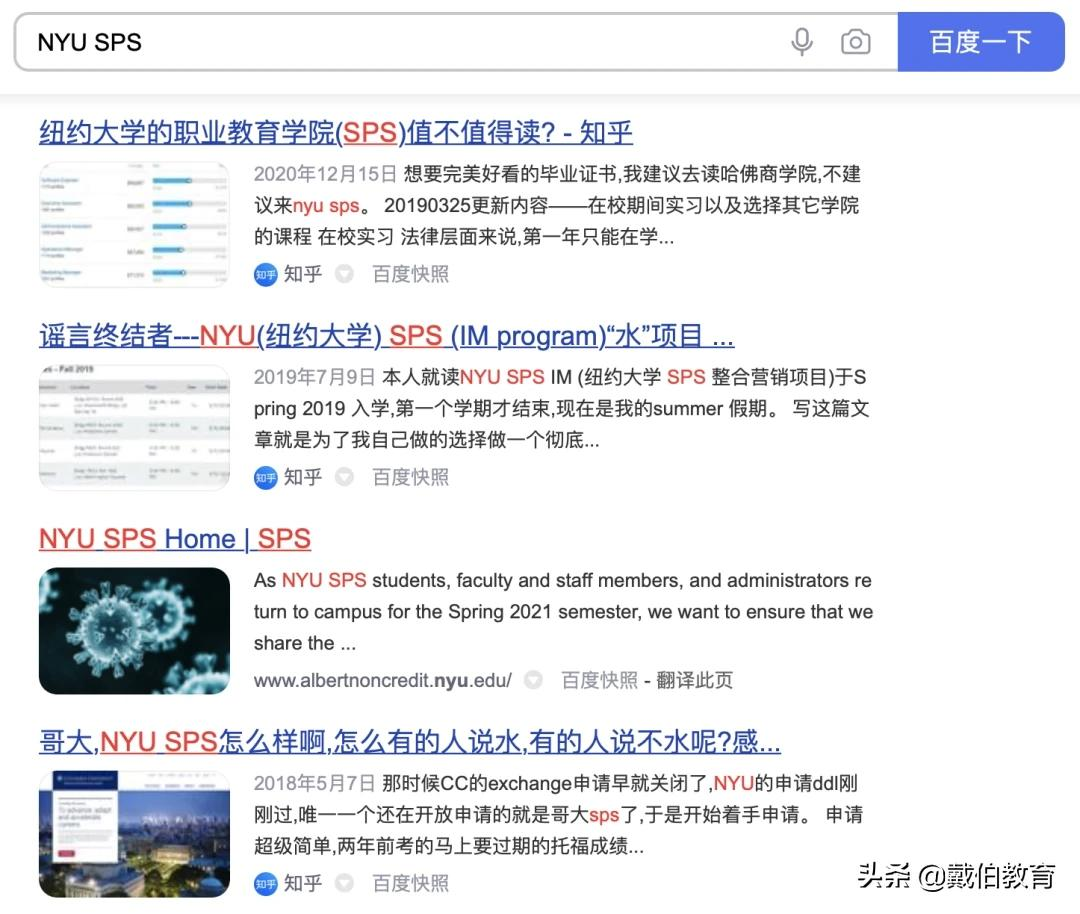Open 翻译此页 for the NYU SPS Home result
This screenshot has height=914, width=1080.
click(694, 680)
